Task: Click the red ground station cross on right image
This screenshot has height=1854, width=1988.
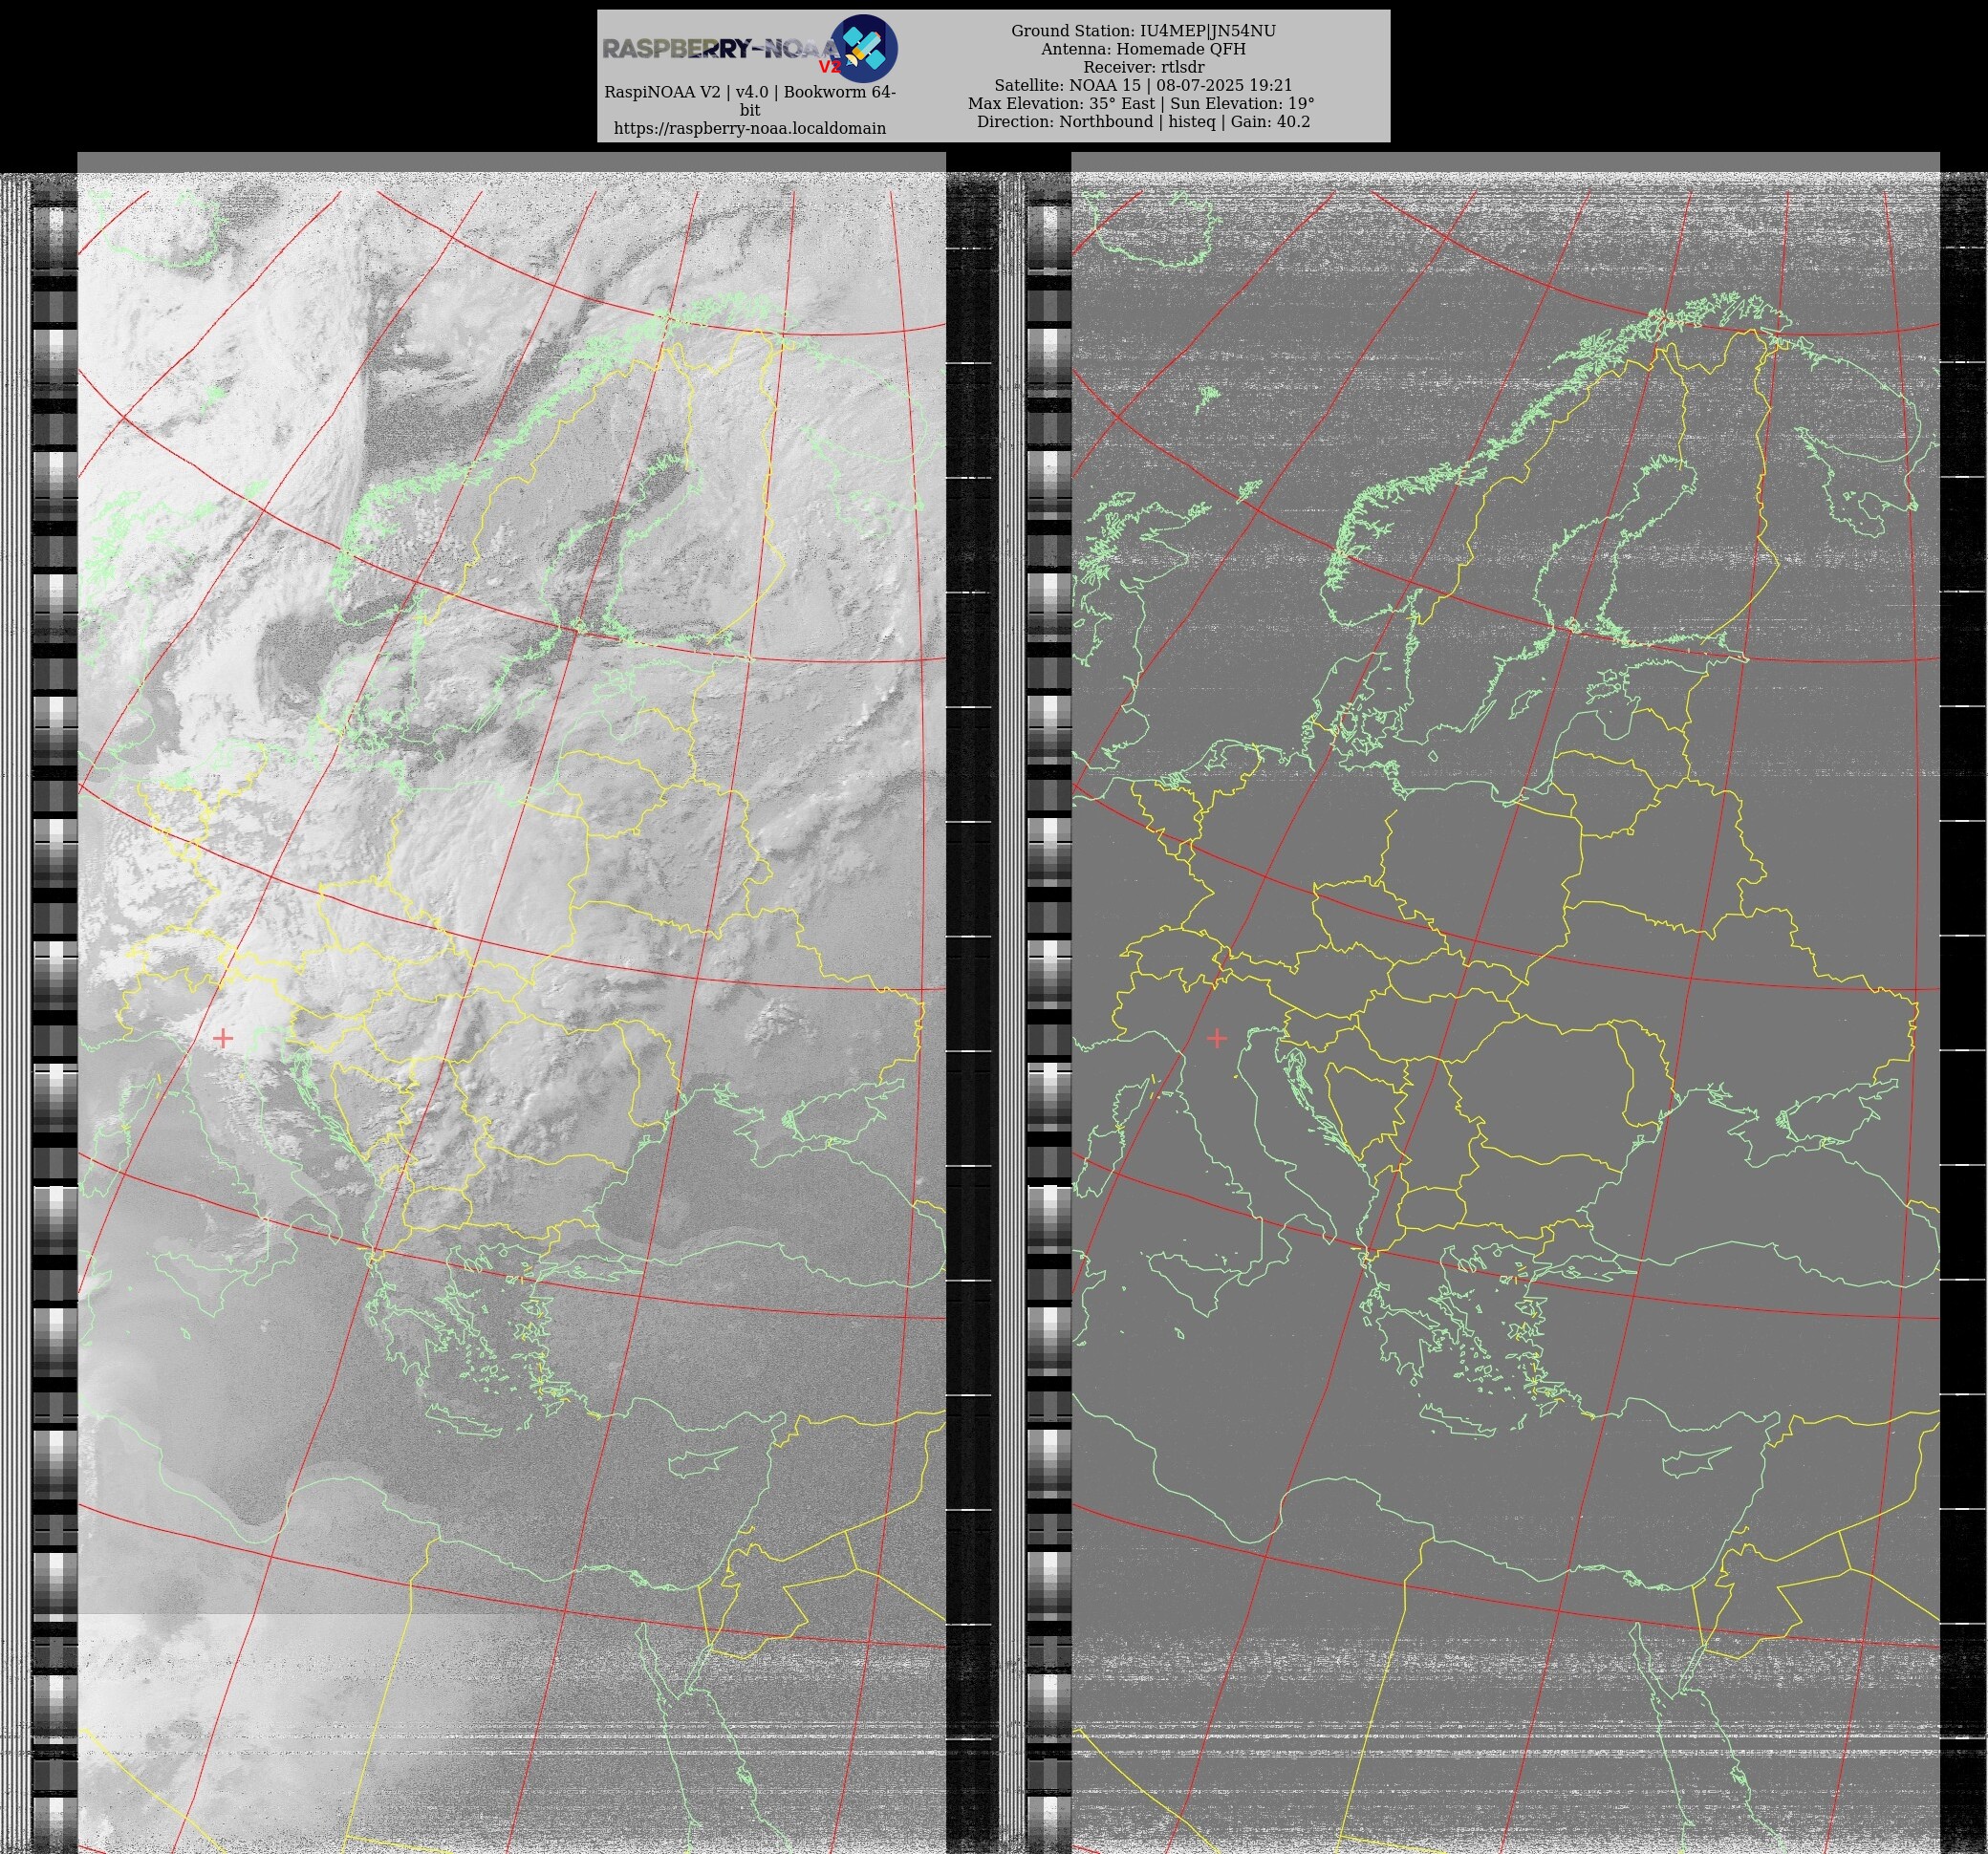Action: 1217,1038
